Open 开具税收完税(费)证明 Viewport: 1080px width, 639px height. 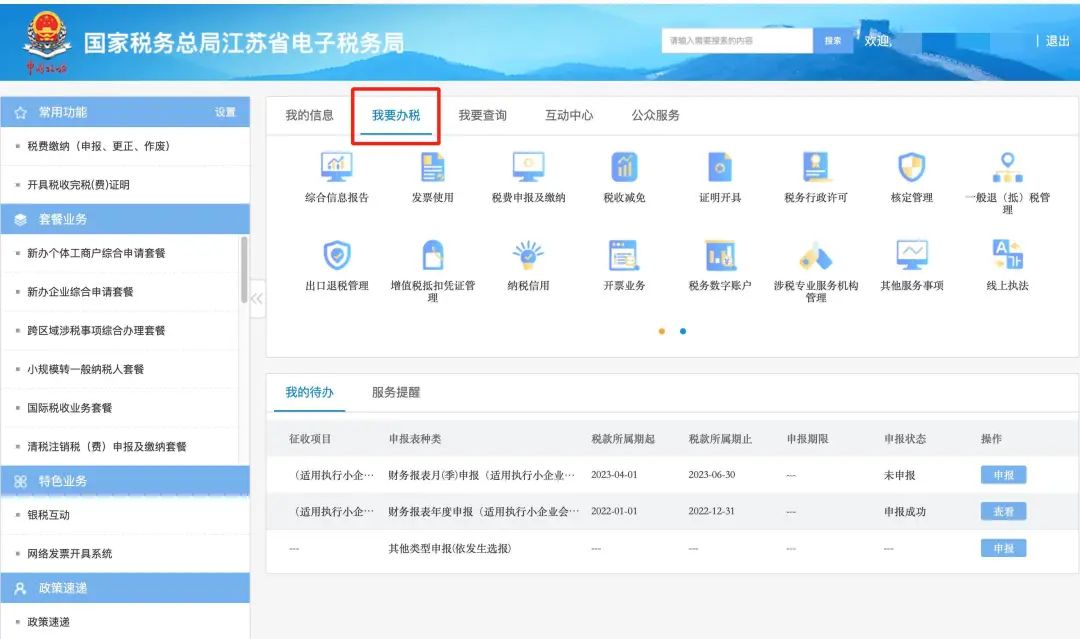[x=79, y=185]
